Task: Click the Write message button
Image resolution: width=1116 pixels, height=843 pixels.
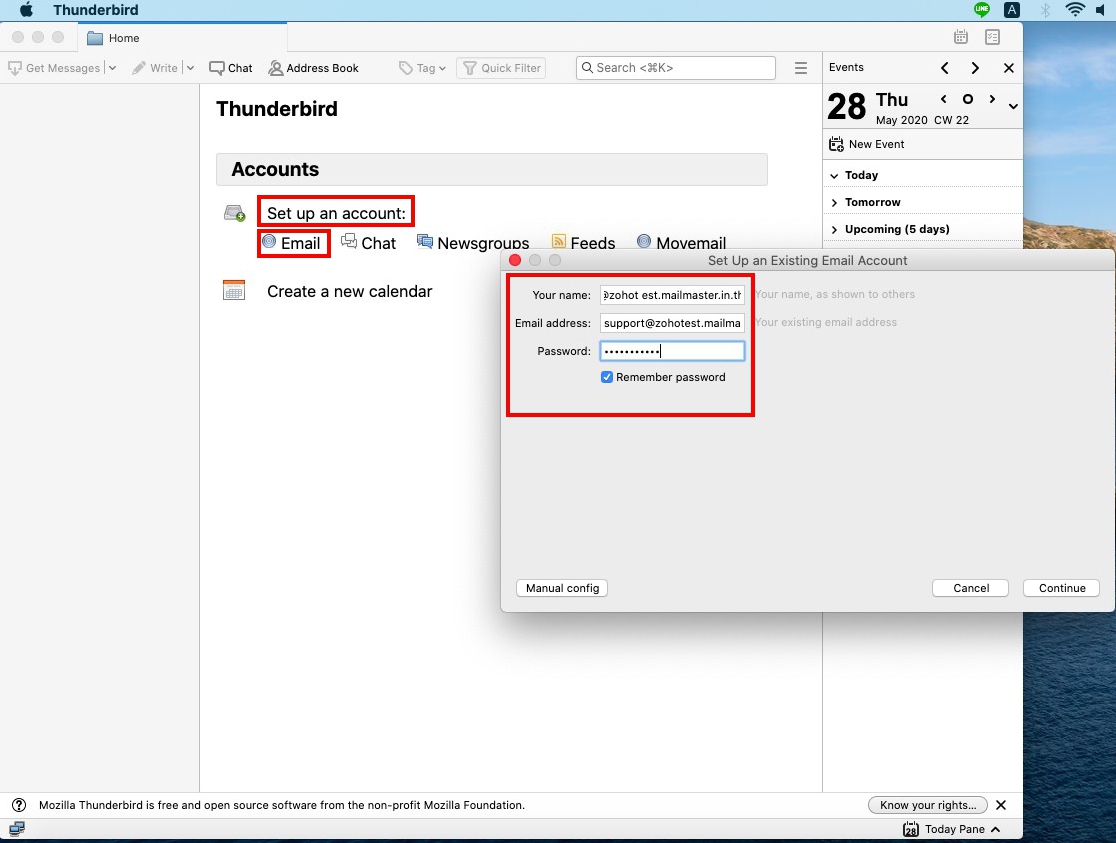Action: pos(155,68)
